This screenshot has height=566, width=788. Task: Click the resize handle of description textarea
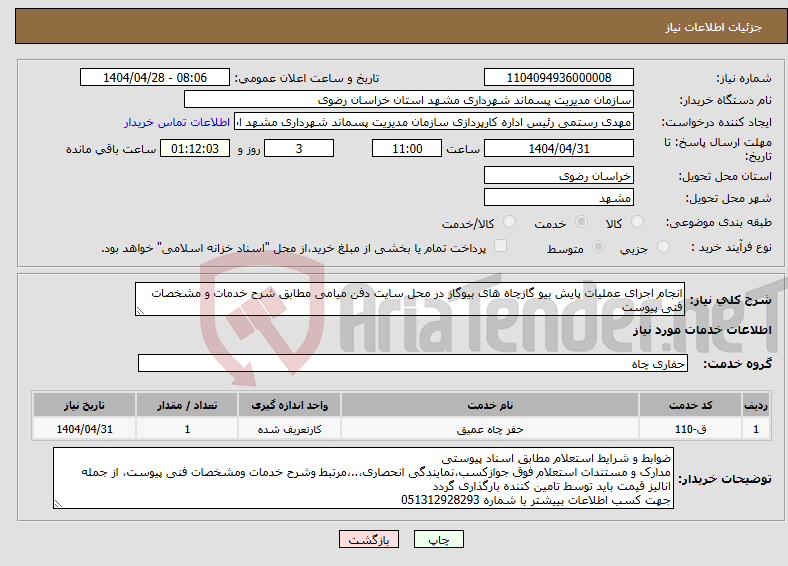[x=140, y=312]
